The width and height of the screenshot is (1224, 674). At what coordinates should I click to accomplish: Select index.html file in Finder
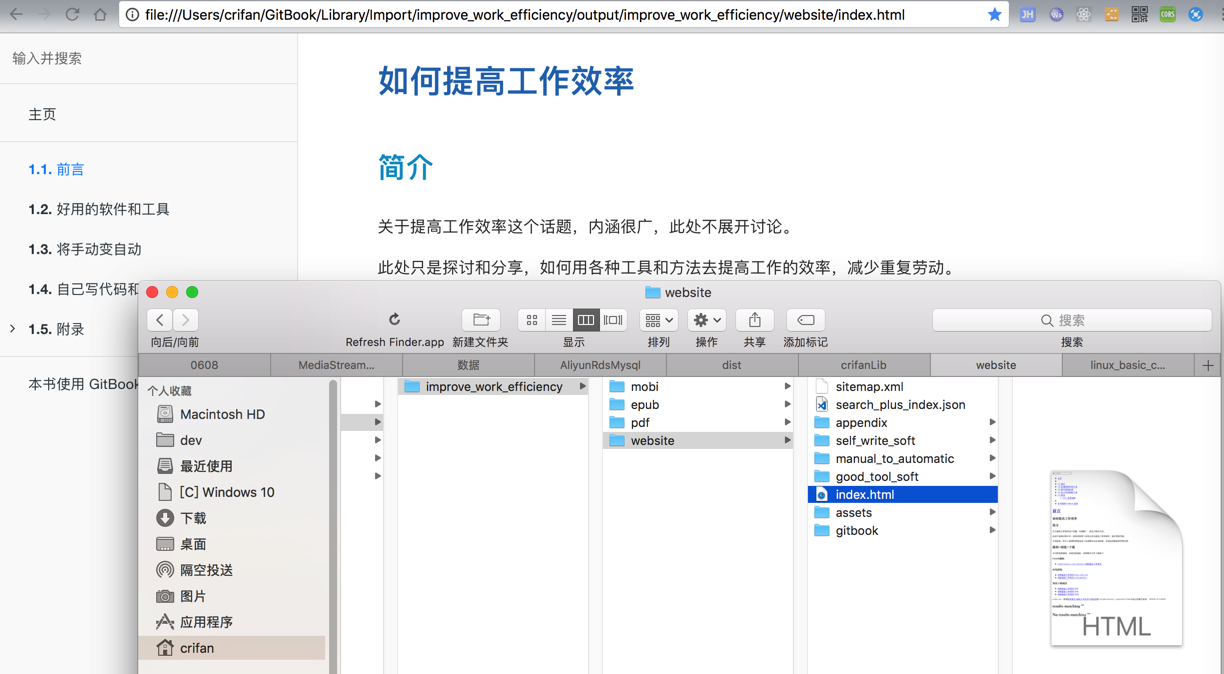(902, 494)
